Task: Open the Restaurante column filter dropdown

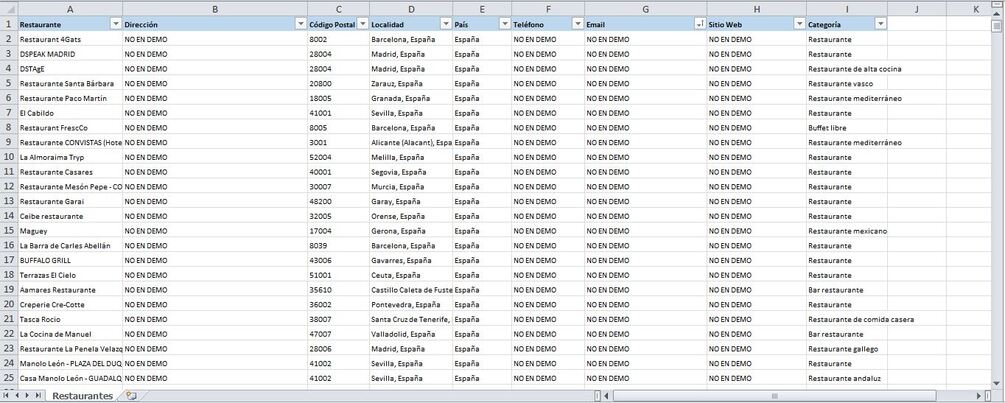Action: [116, 24]
